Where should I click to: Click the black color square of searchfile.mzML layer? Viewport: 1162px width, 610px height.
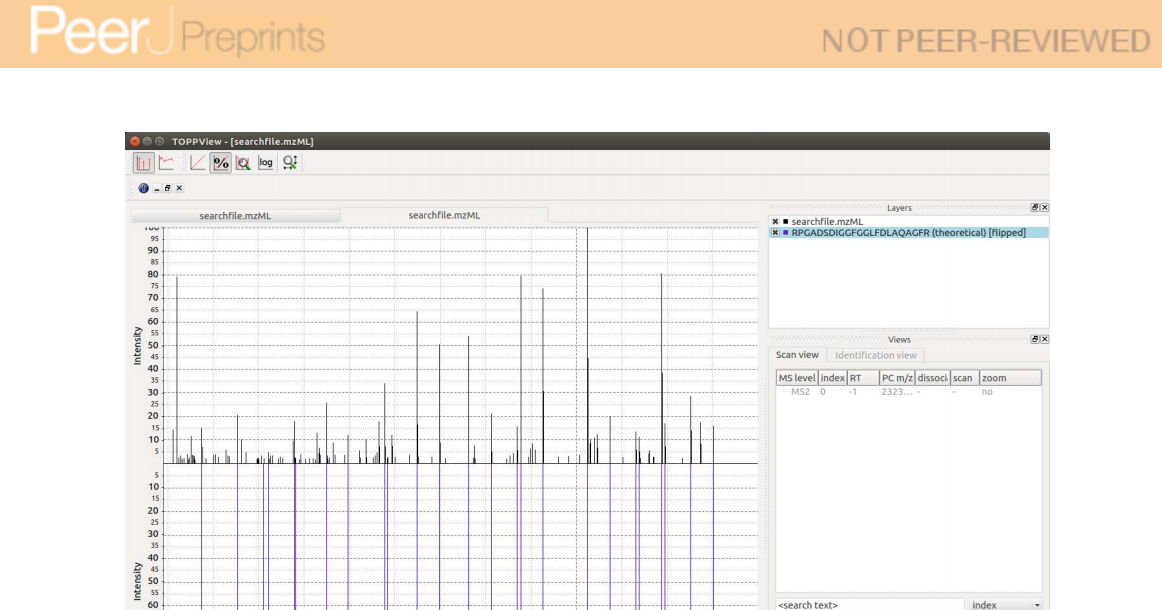[x=786, y=222]
